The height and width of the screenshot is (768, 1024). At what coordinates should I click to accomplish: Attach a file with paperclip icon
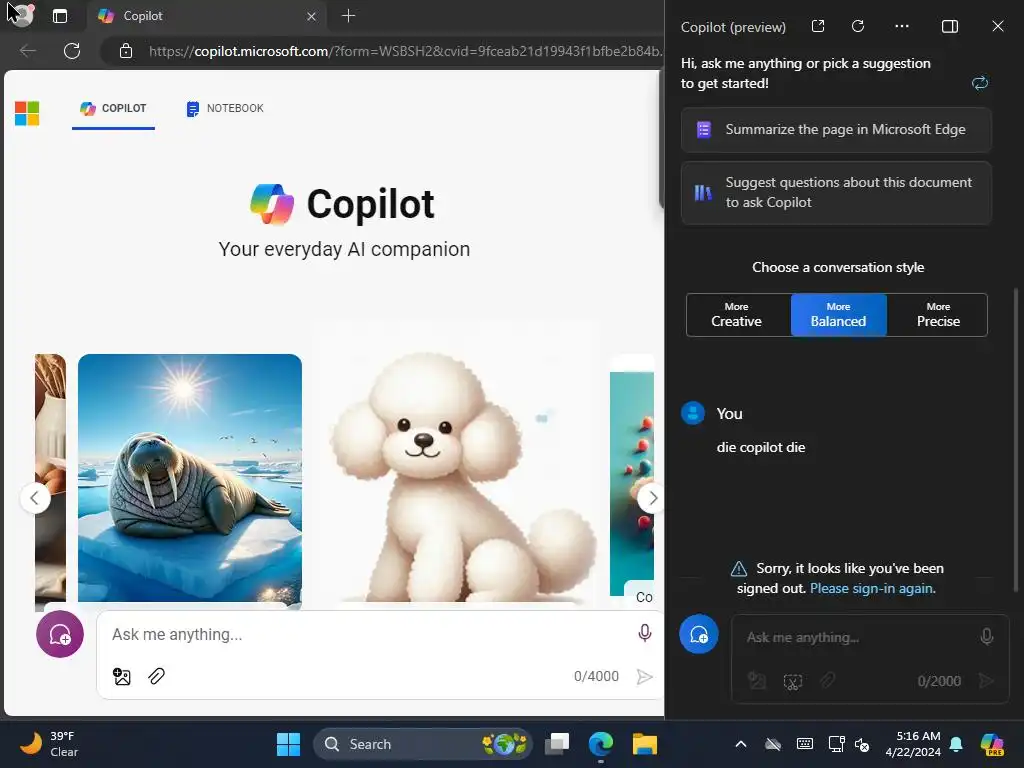tap(156, 677)
